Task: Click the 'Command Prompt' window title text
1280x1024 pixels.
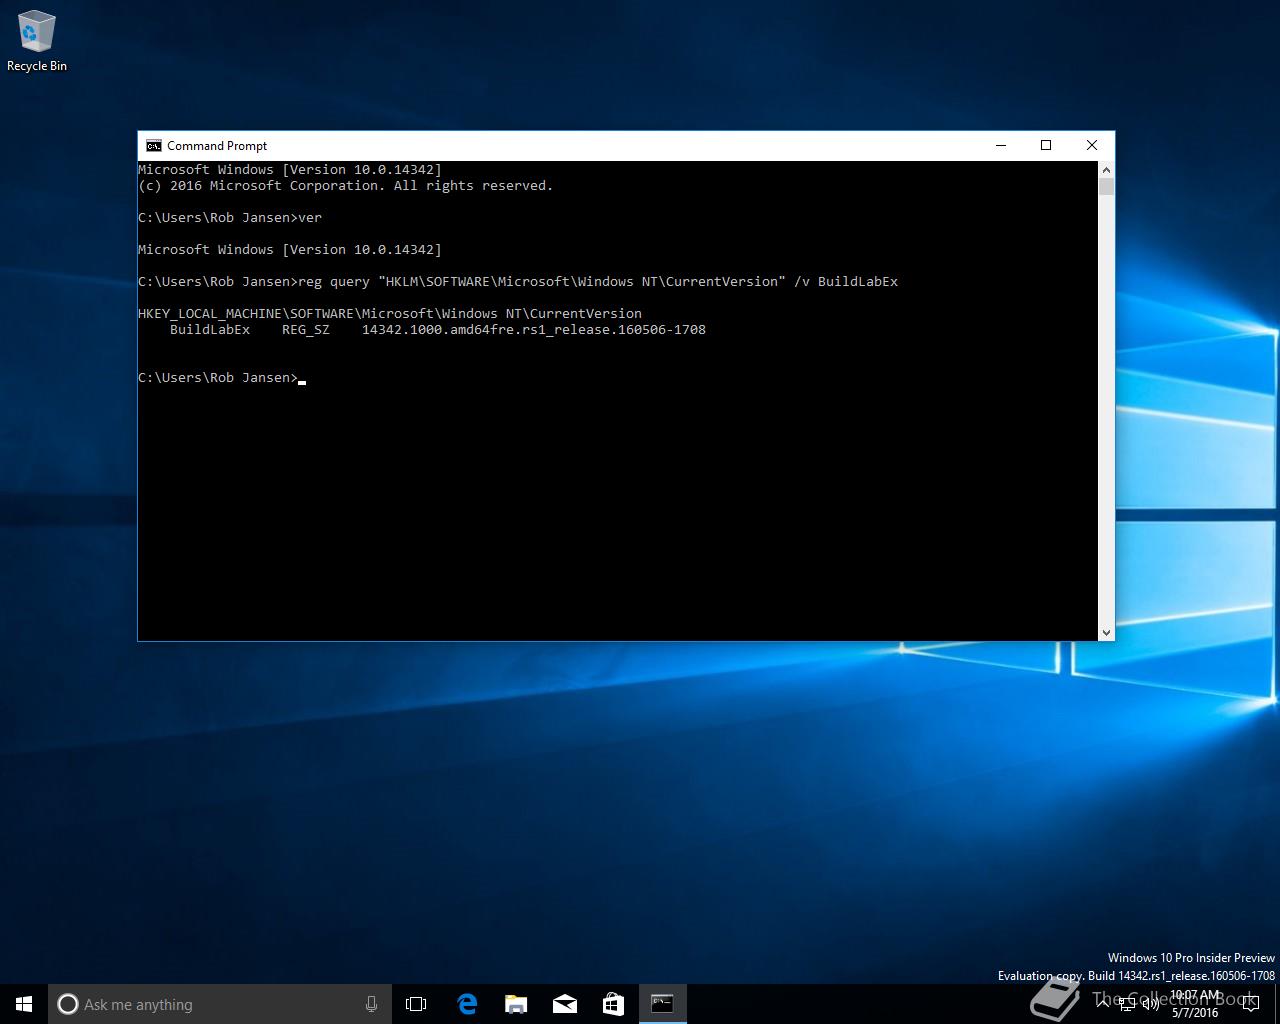Action: pos(217,146)
